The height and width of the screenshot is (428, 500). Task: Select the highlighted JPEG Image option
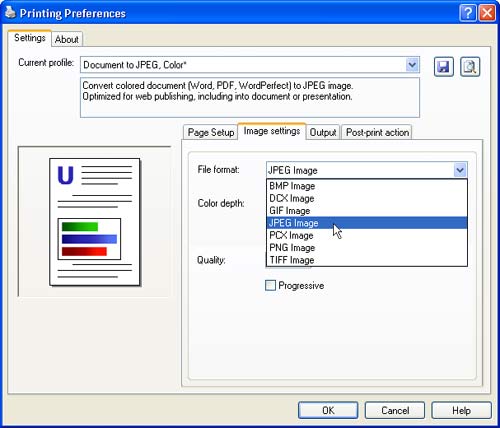[x=367, y=223]
